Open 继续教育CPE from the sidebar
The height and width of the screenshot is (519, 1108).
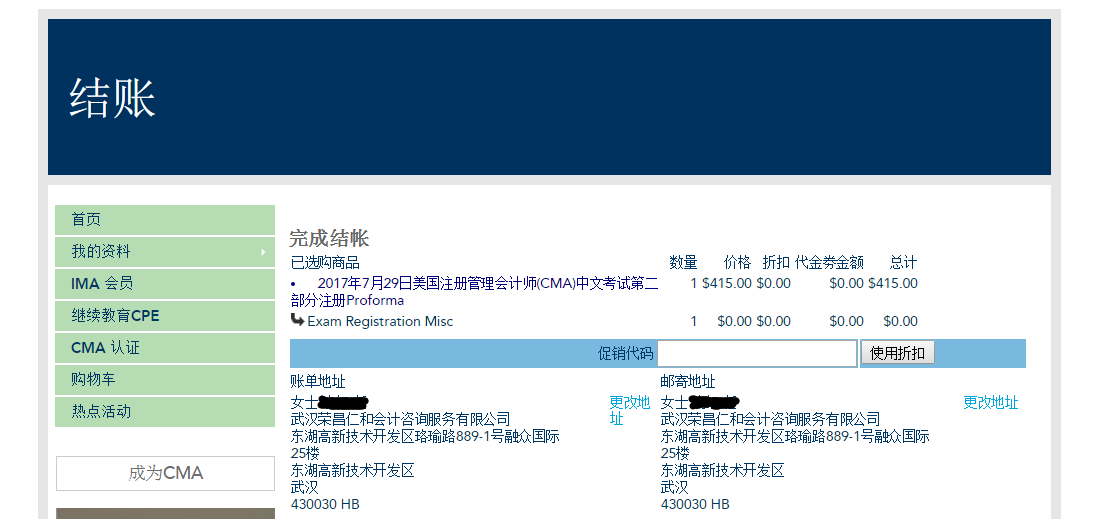point(115,316)
